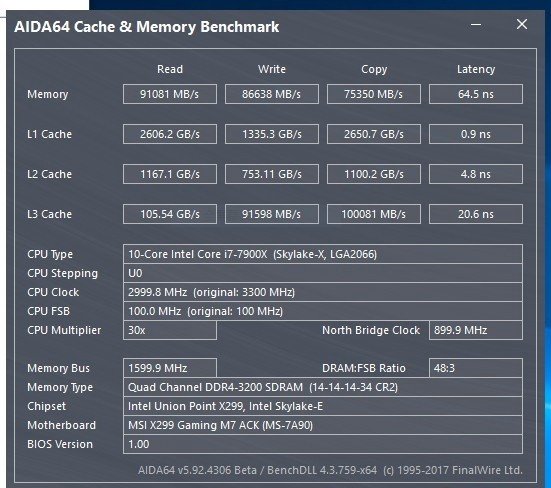This screenshot has height=488, width=551.
Task: Click the DRAM:FSB Ratio label
Action: 364,368
